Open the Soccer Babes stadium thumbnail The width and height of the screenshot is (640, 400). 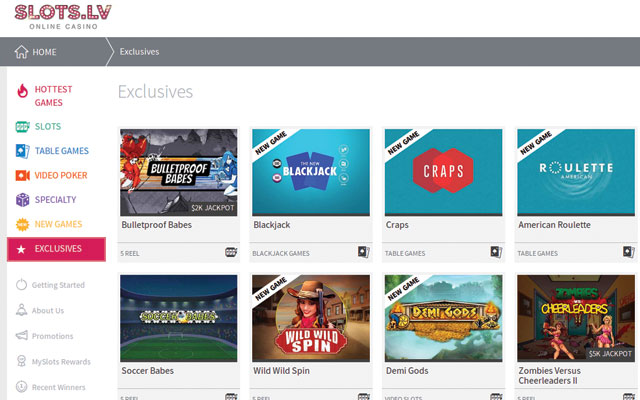pyautogui.click(x=178, y=318)
